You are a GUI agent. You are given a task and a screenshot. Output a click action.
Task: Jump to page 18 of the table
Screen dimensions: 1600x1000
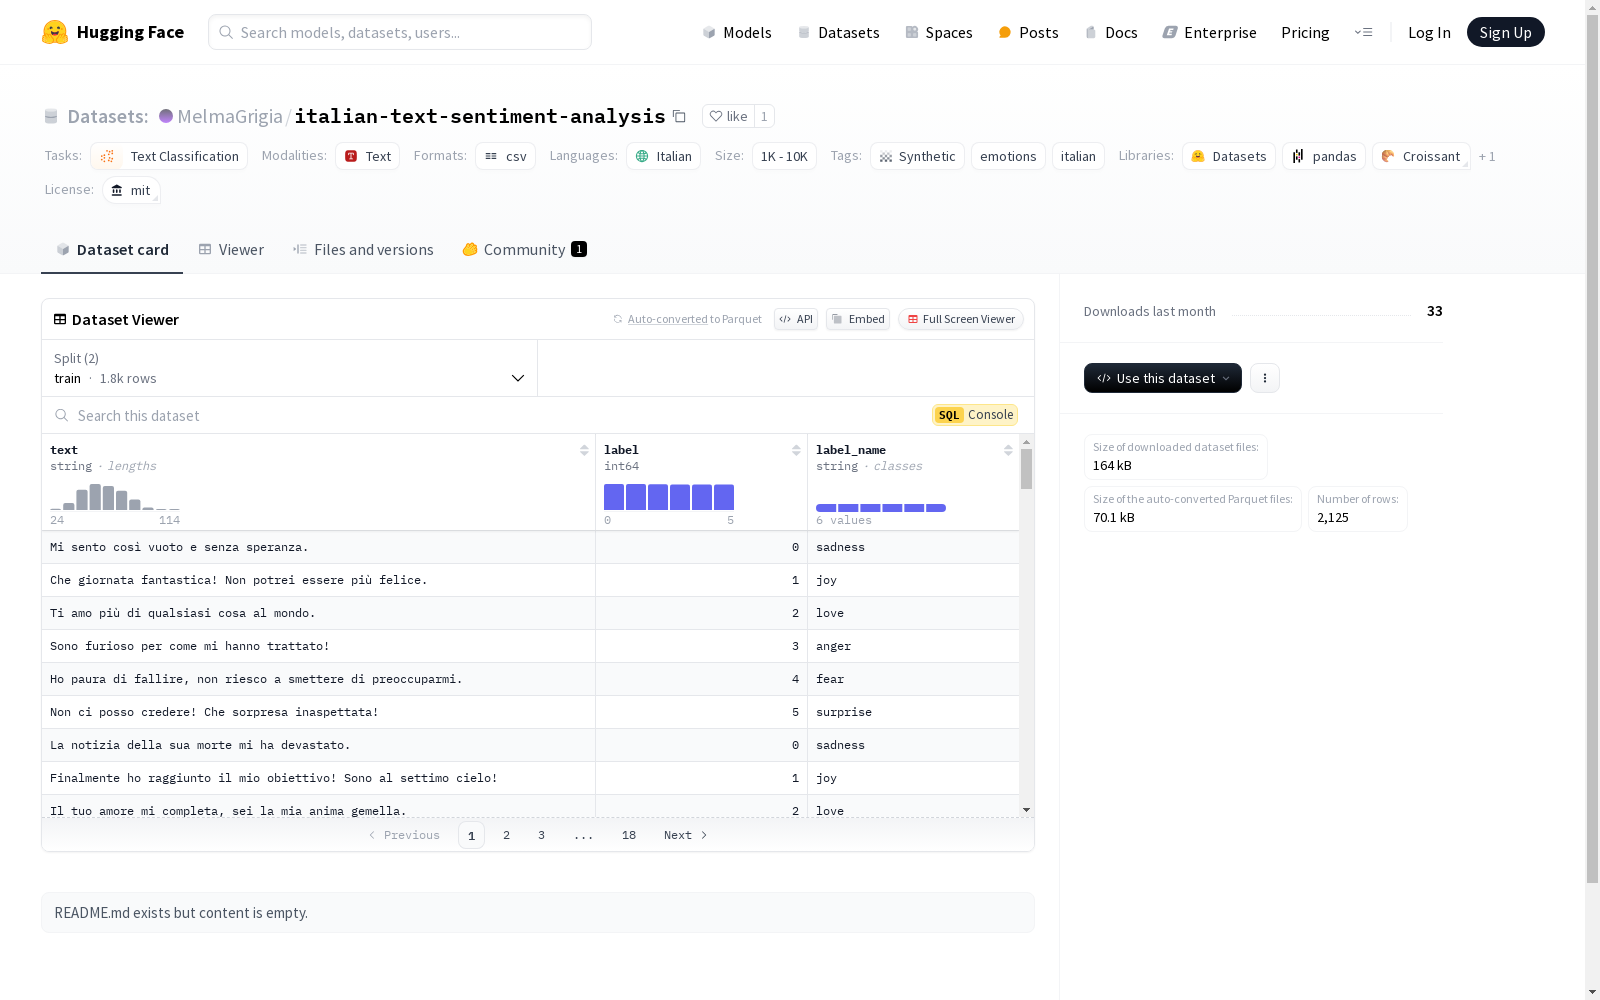[x=629, y=835]
